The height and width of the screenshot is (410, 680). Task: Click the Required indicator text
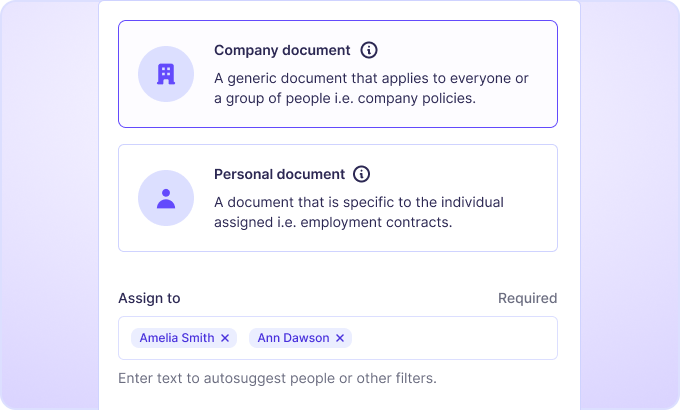pos(527,298)
